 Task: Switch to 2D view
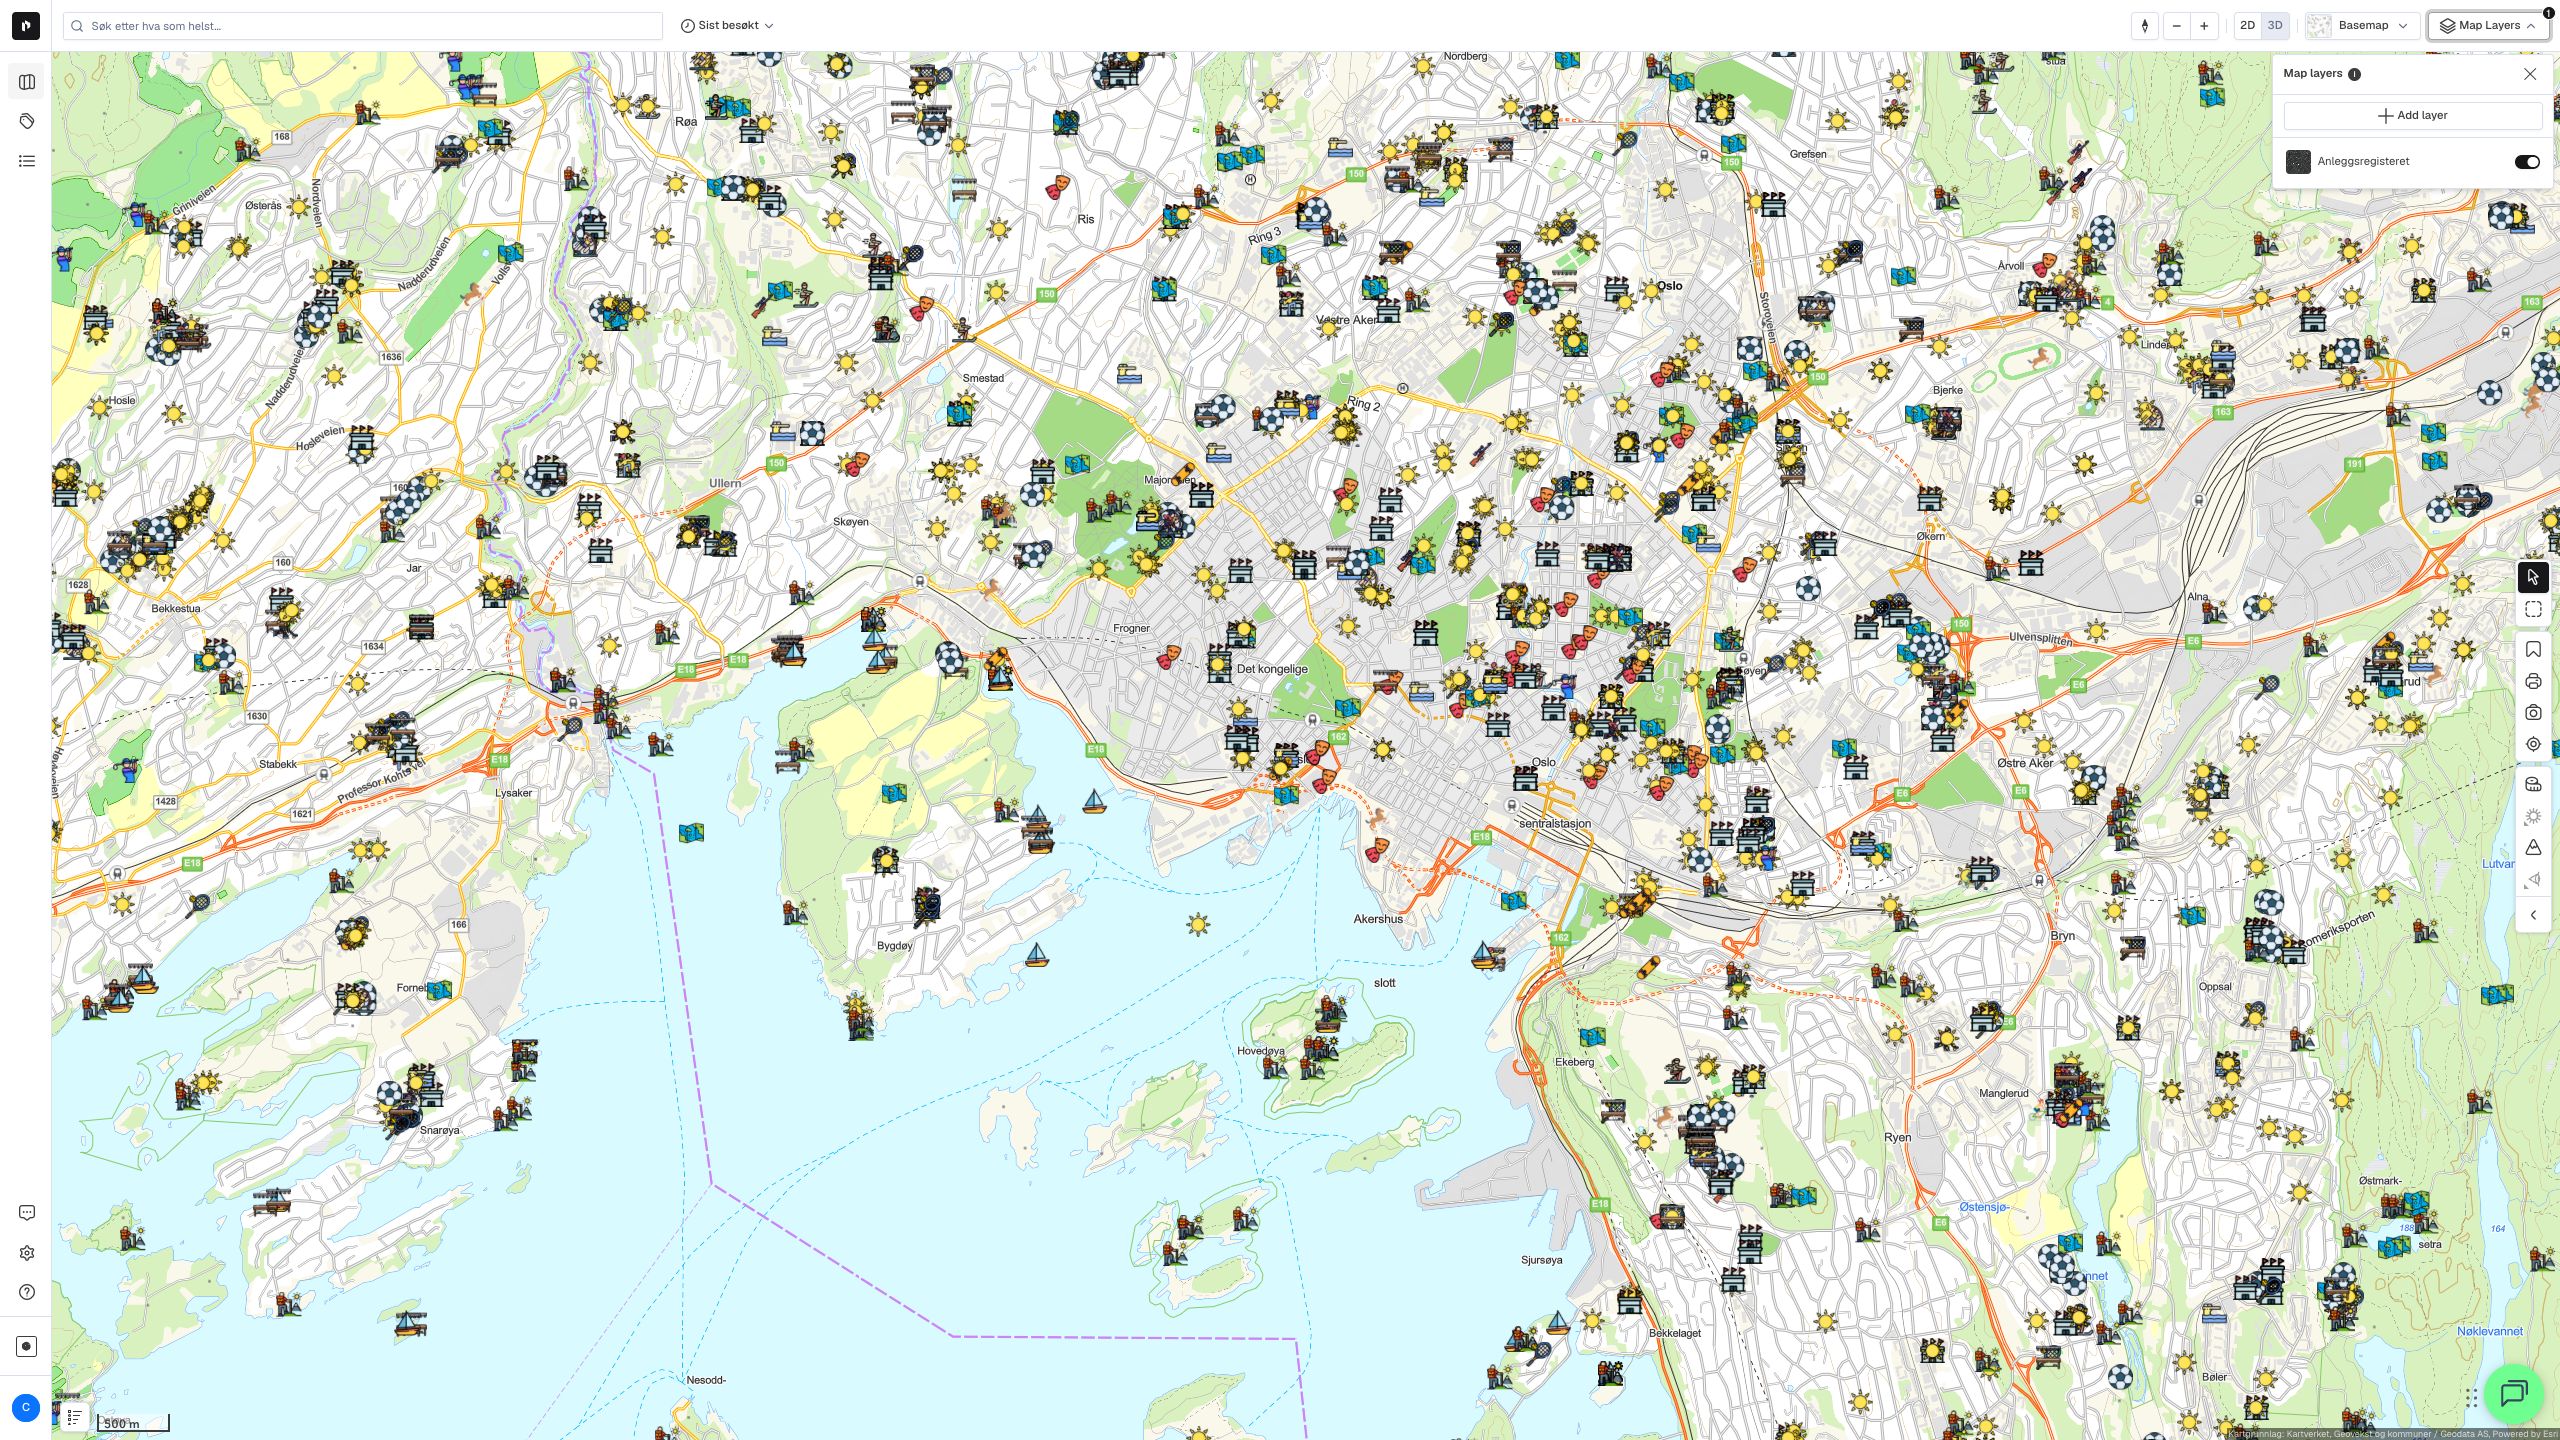tap(2248, 26)
